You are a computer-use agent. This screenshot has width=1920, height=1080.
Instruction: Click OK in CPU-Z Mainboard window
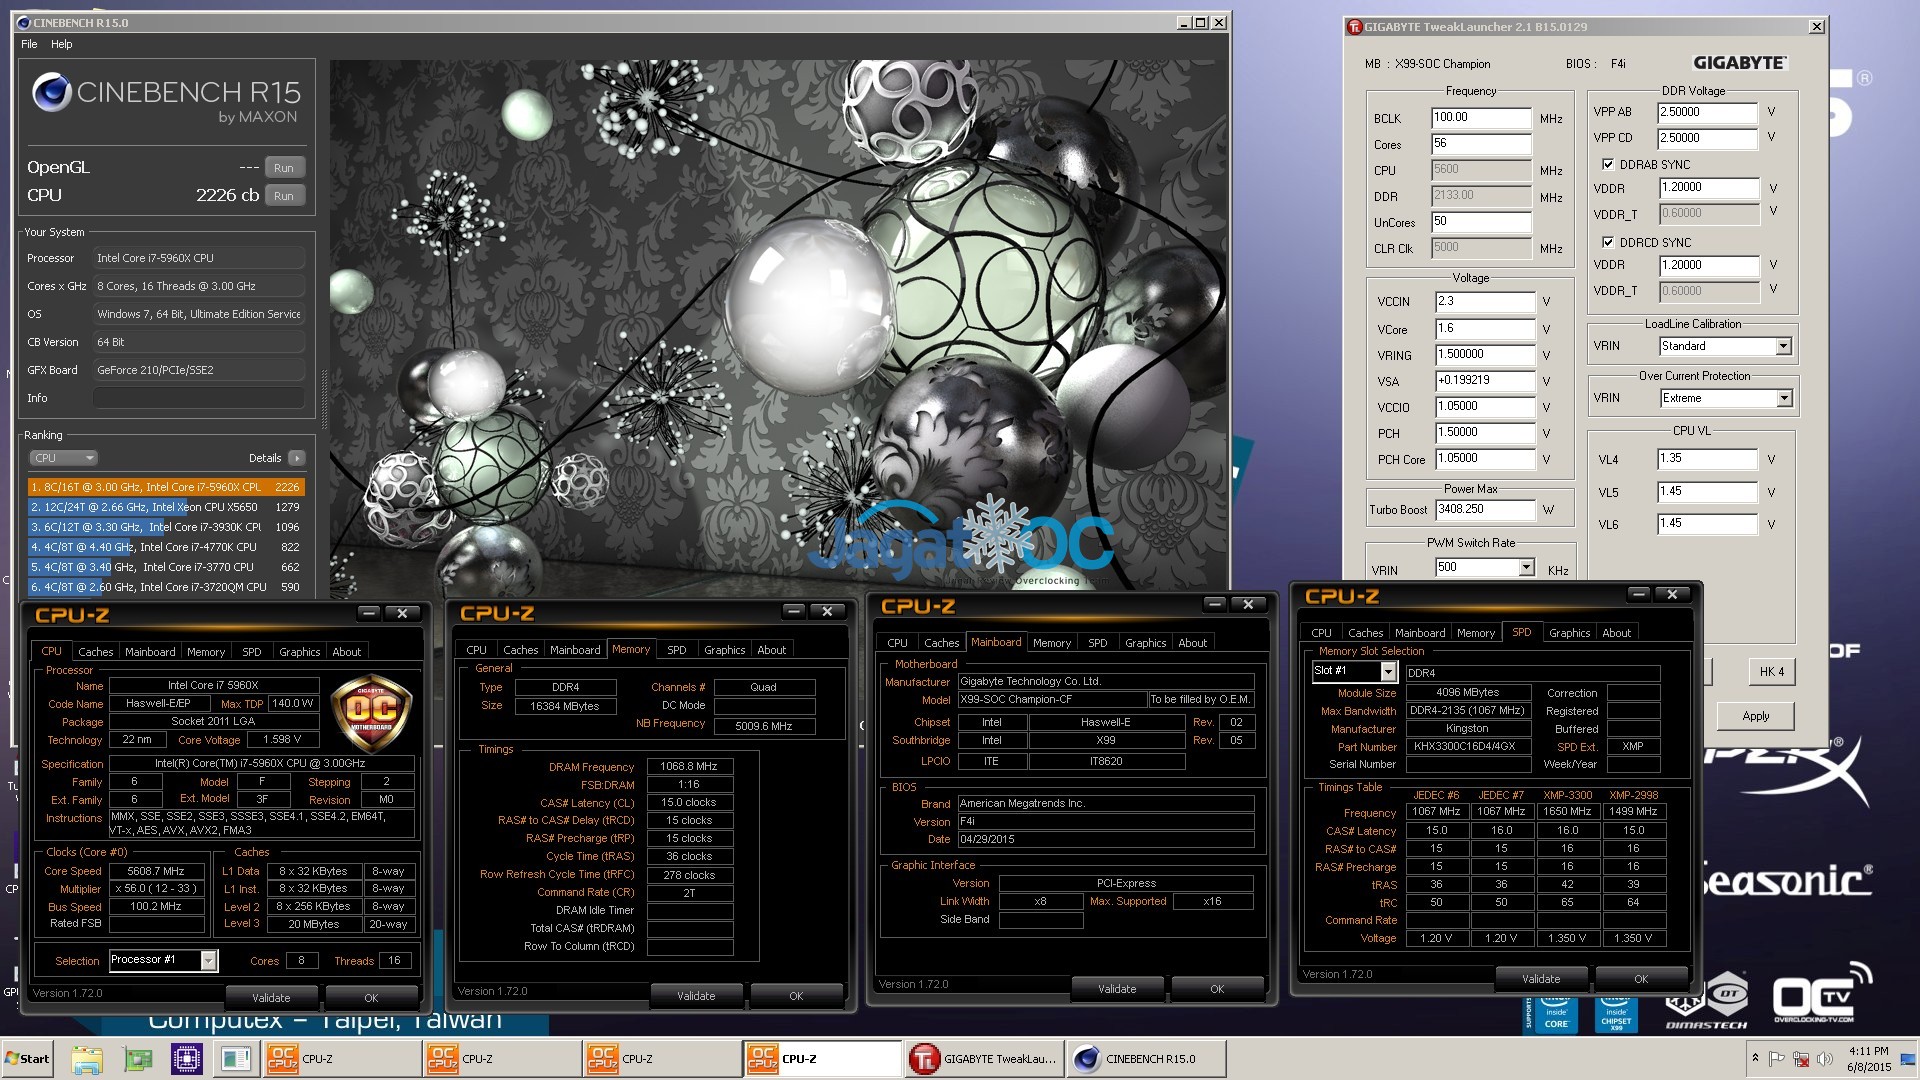coord(1217,988)
